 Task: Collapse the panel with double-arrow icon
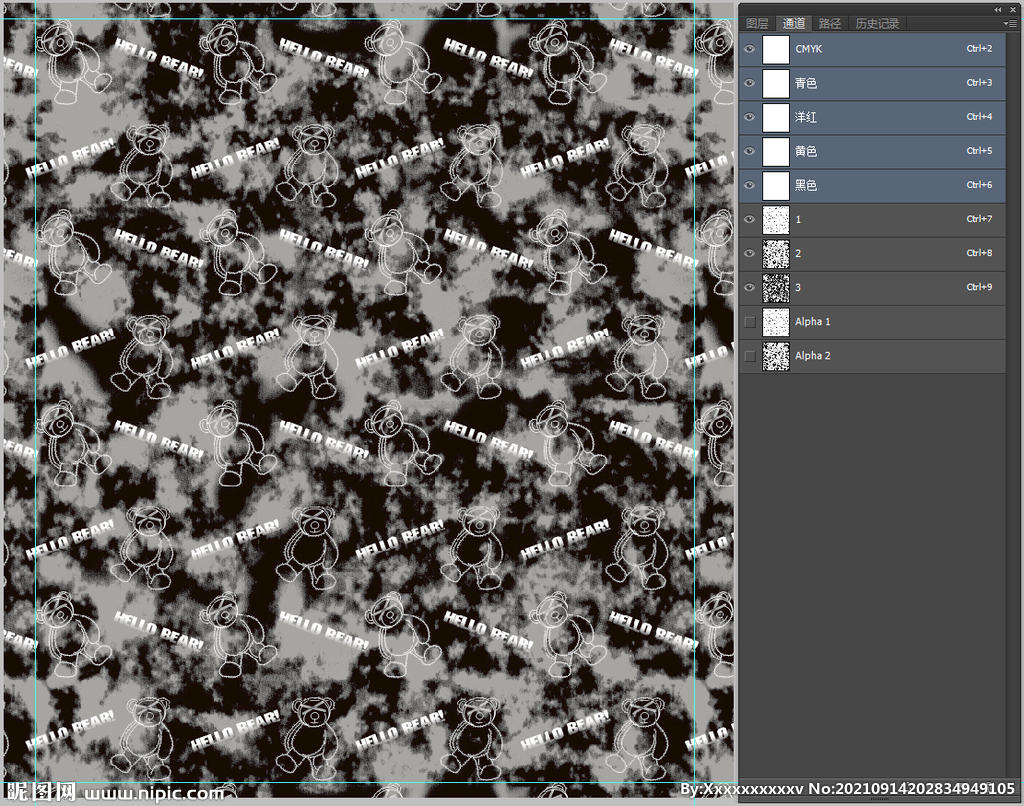pos(998,9)
